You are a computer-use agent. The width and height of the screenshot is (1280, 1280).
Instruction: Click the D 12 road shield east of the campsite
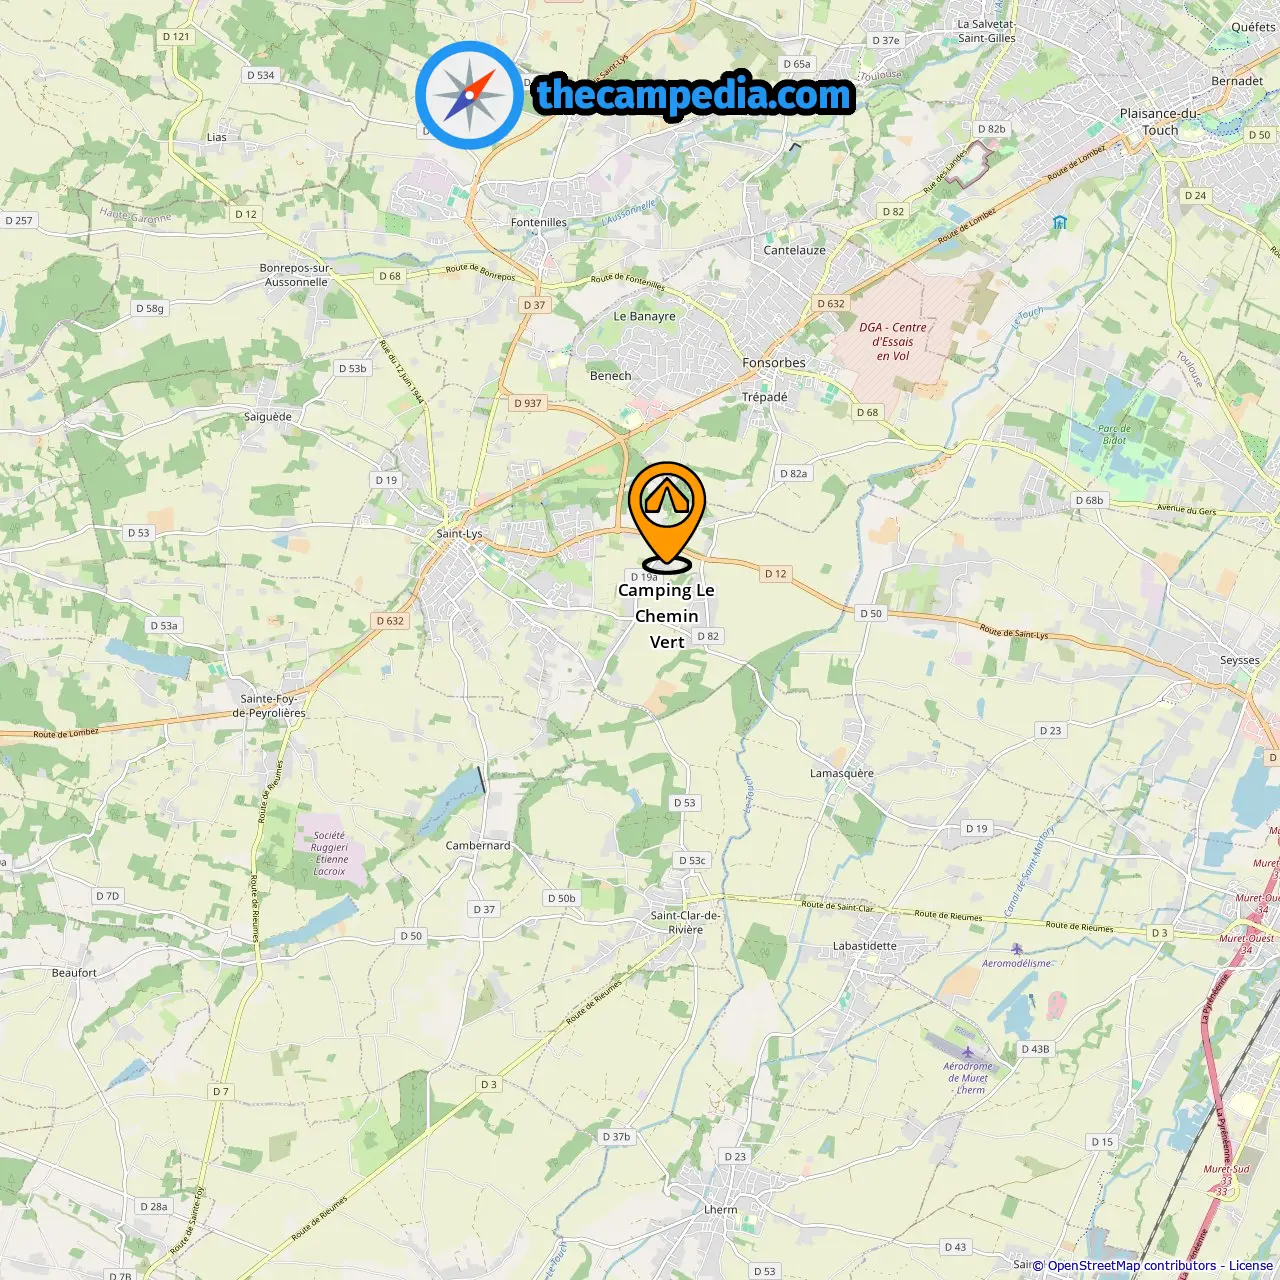tap(776, 574)
